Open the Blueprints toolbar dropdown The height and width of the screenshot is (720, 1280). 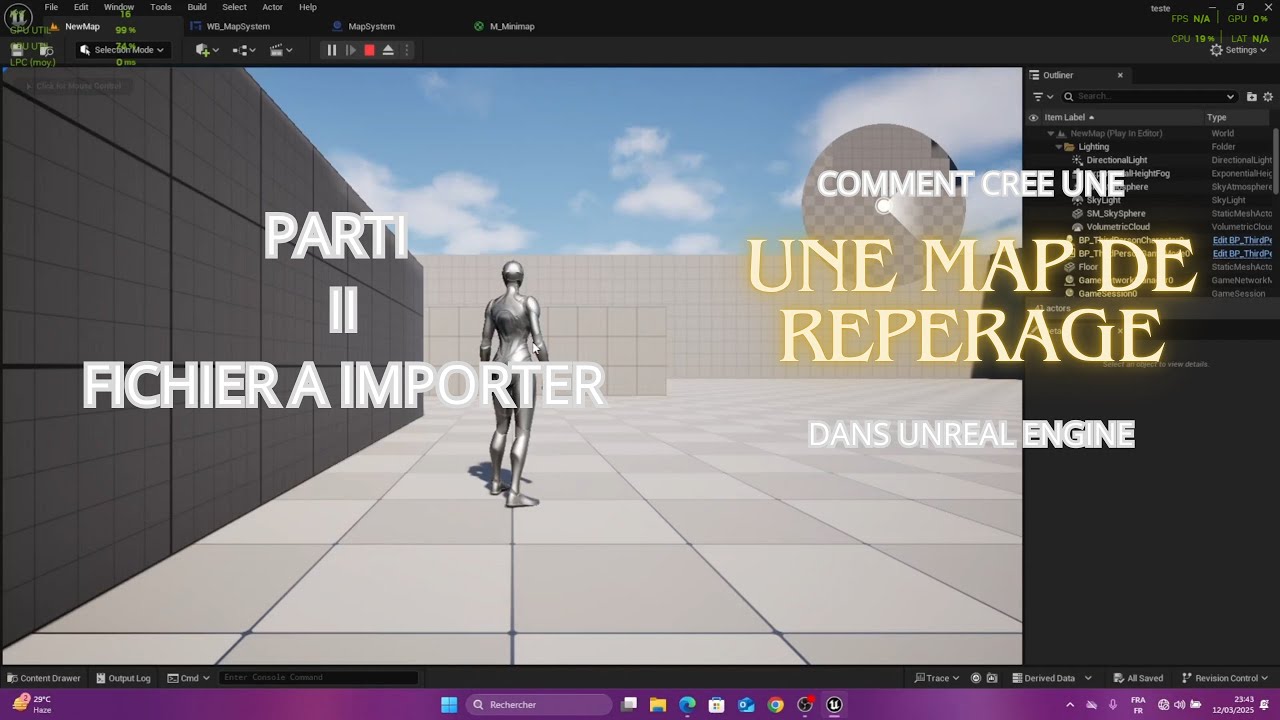tap(244, 50)
